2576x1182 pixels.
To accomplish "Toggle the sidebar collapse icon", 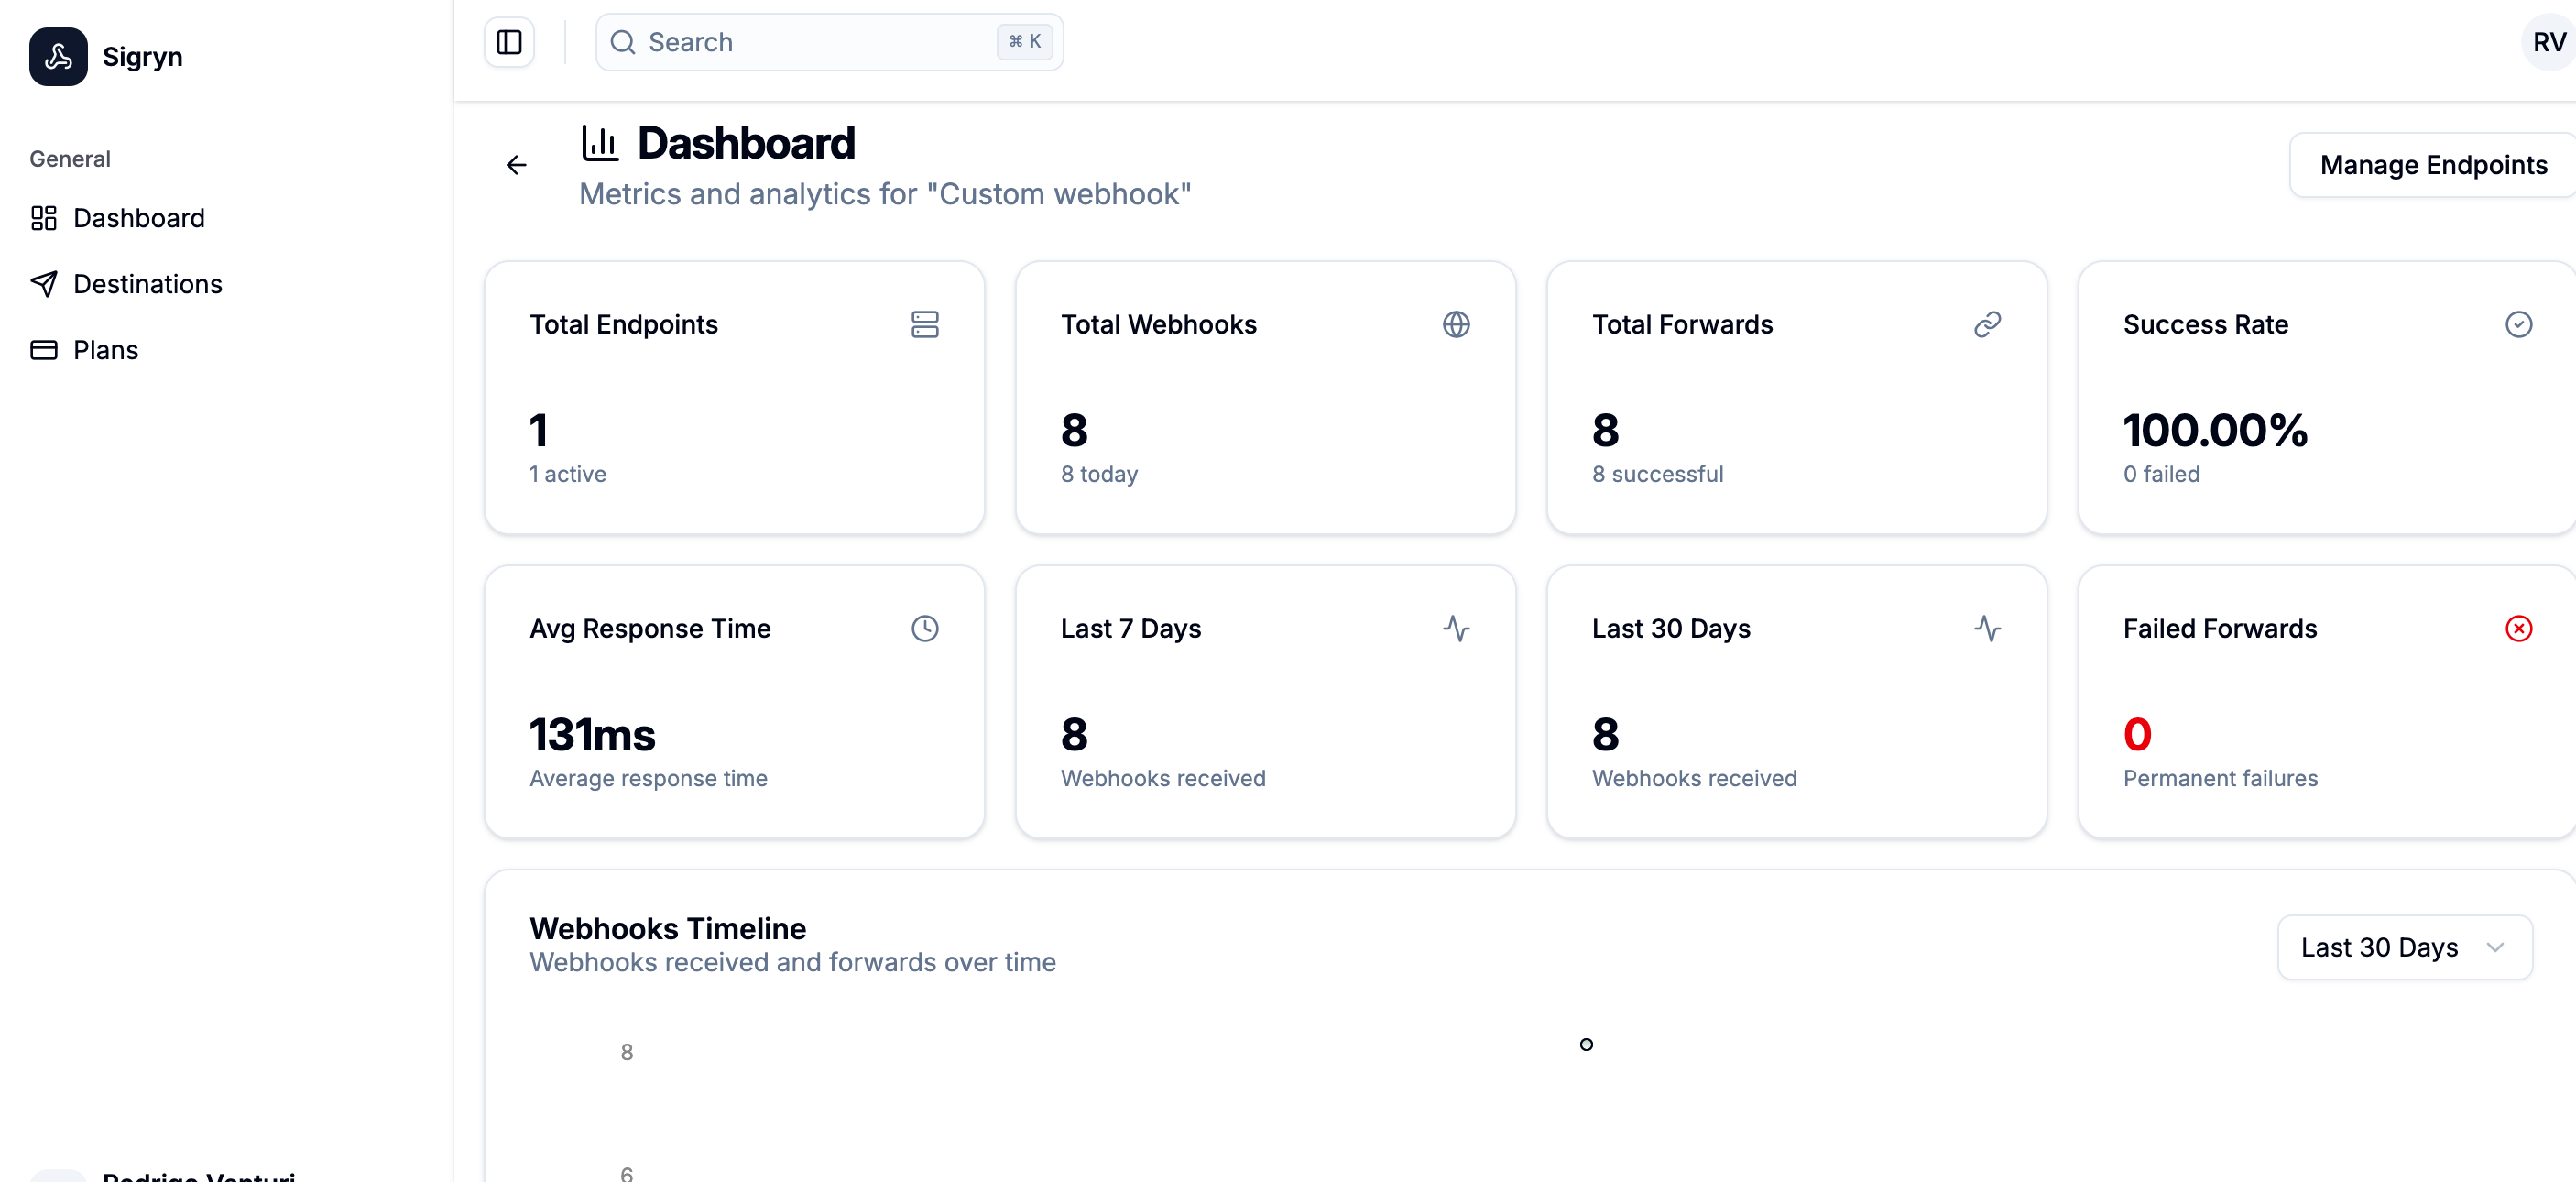I will pyautogui.click(x=509, y=42).
